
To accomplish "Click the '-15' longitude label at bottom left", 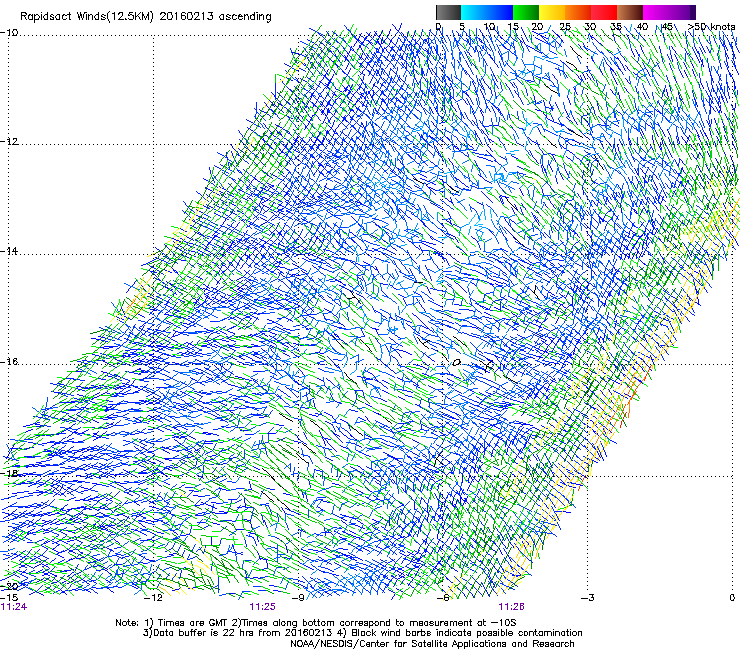I will coord(9,598).
